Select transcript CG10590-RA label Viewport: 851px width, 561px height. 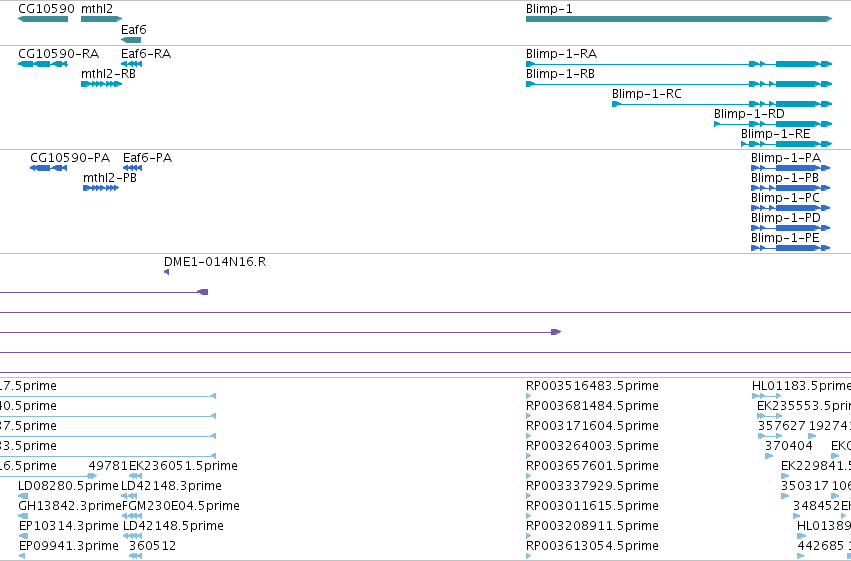tap(59, 54)
